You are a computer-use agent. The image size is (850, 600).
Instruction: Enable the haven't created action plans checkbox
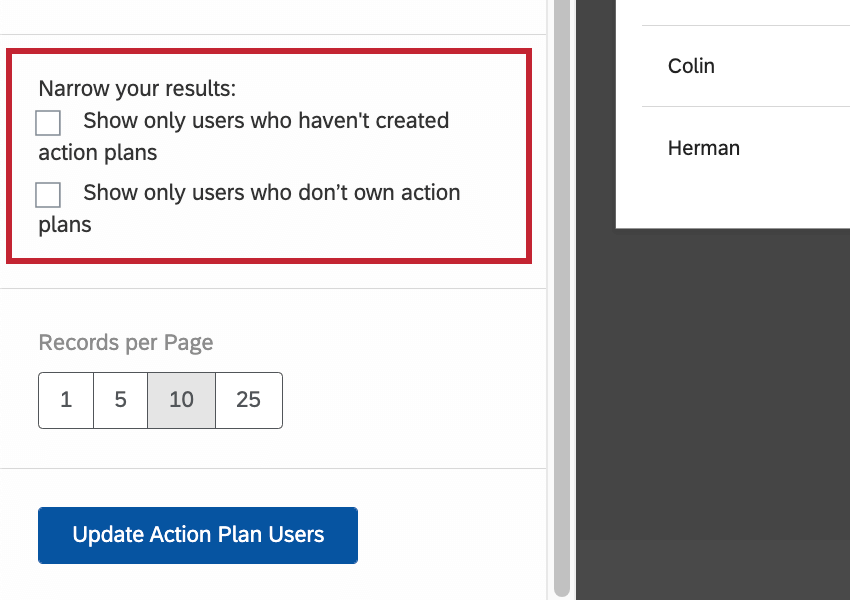[x=48, y=123]
